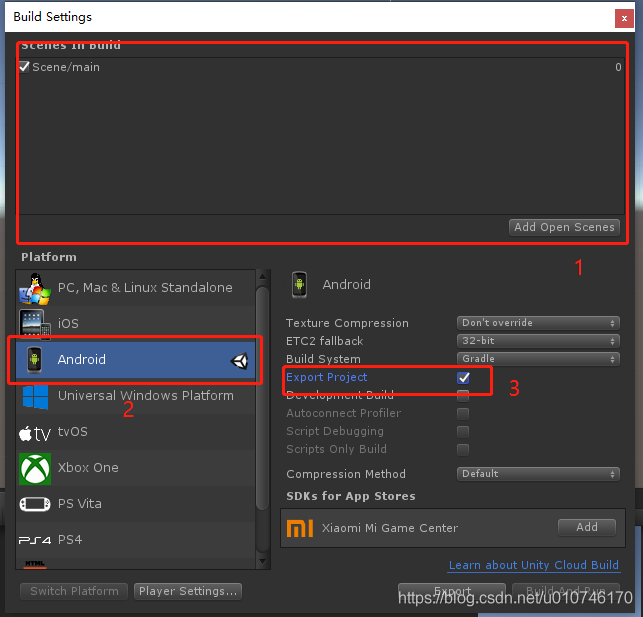The height and width of the screenshot is (617, 643).
Task: Click the Scene/main entry text
Action: (x=66, y=67)
